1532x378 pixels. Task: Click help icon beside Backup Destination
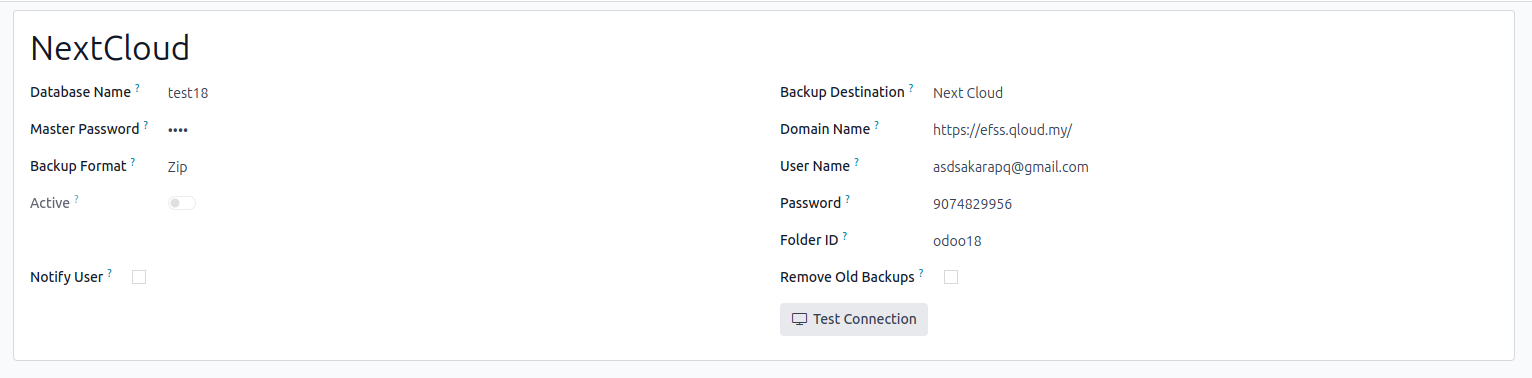(x=911, y=89)
